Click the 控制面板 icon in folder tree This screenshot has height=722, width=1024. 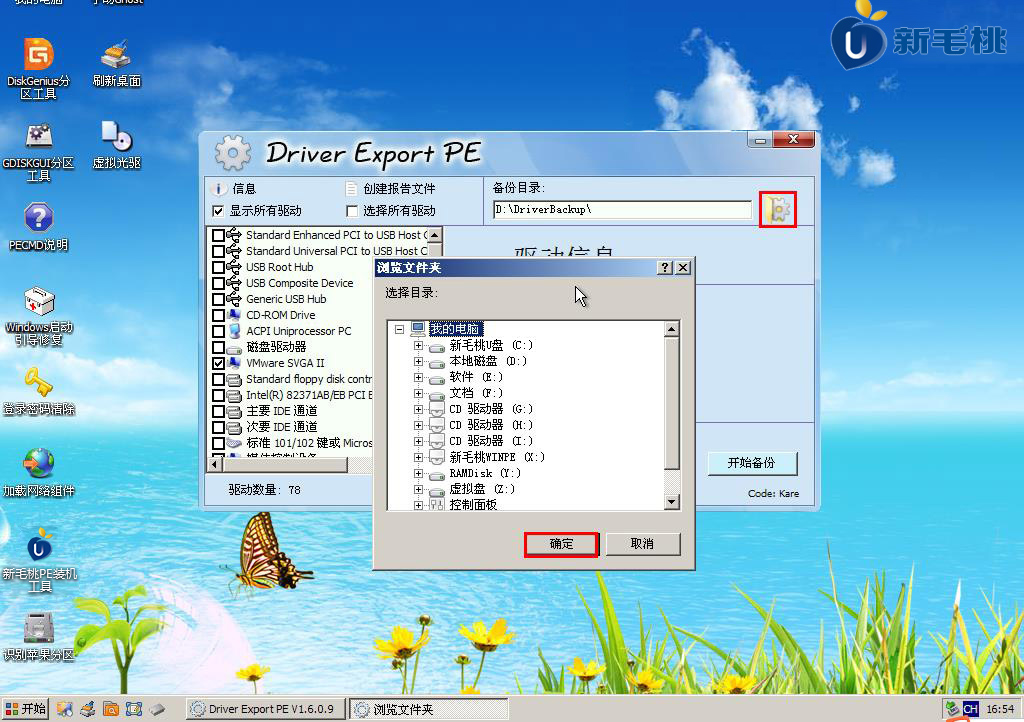(436, 505)
